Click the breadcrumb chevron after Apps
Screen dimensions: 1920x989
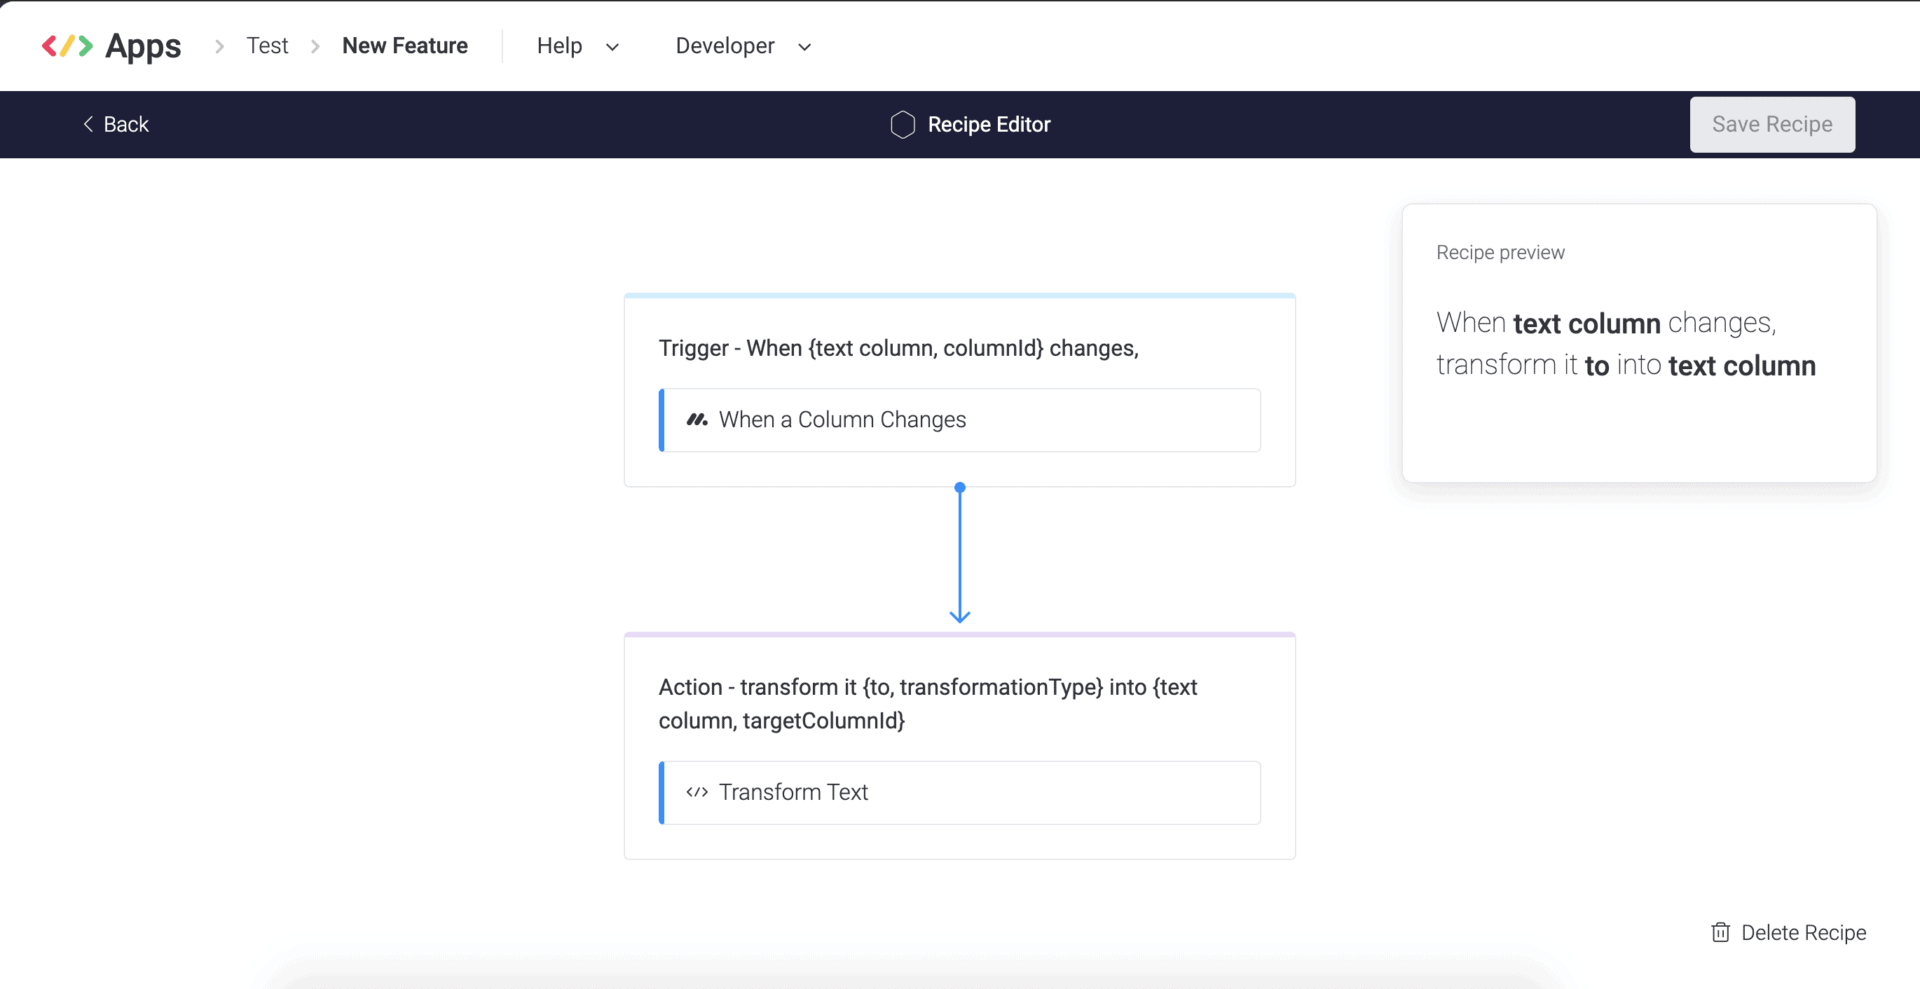219,46
